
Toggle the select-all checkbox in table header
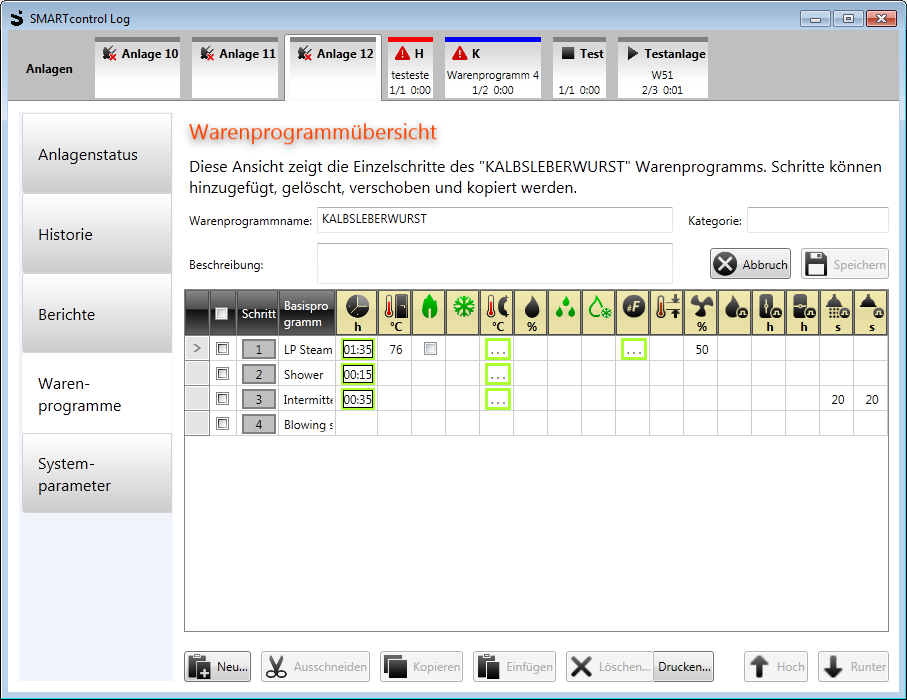pyautogui.click(x=223, y=313)
